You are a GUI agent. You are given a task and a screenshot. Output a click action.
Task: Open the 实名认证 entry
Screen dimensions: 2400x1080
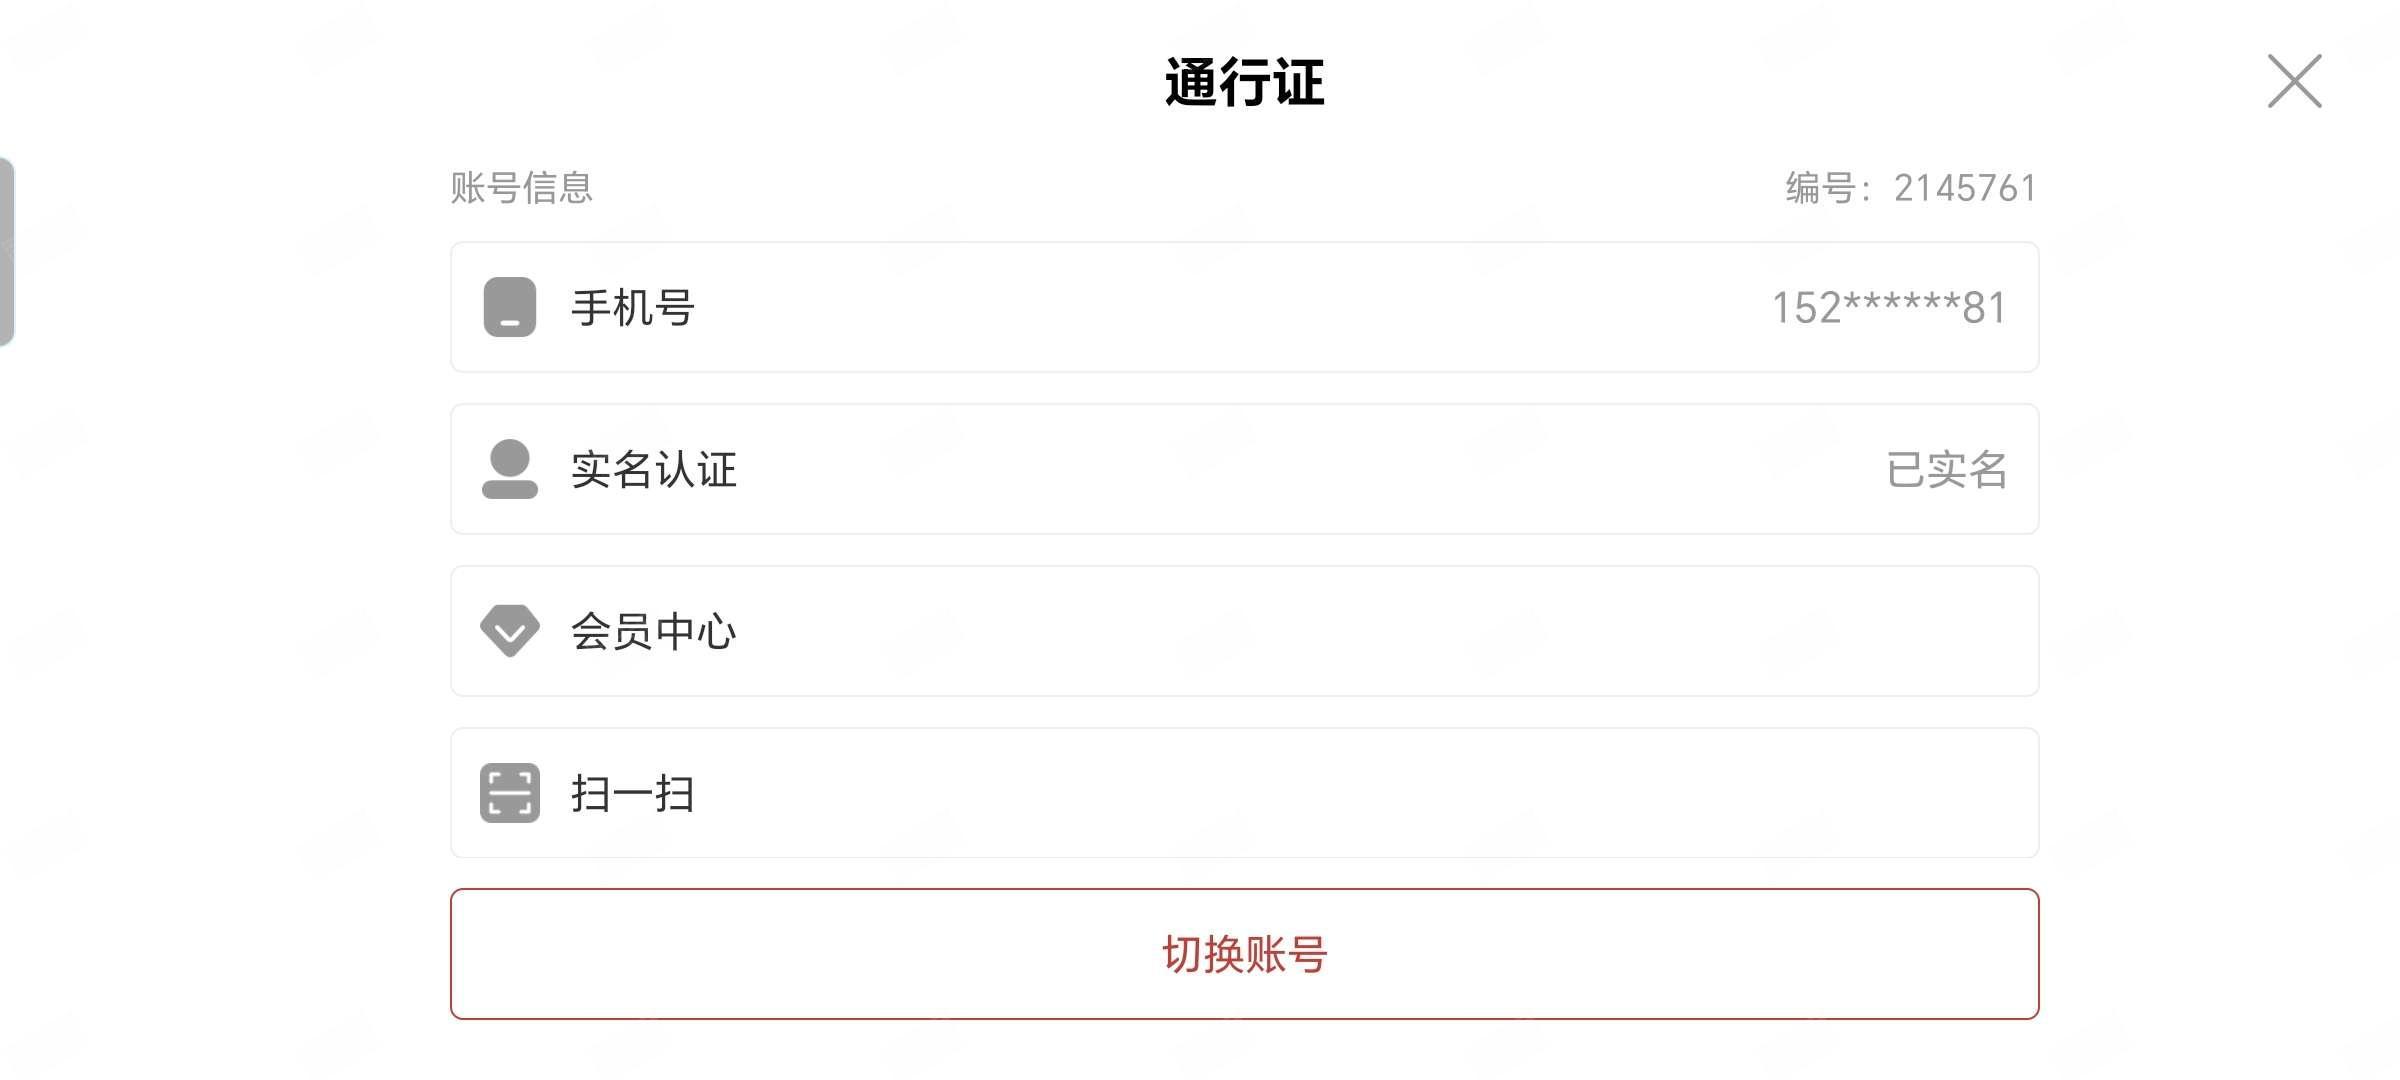coord(654,470)
